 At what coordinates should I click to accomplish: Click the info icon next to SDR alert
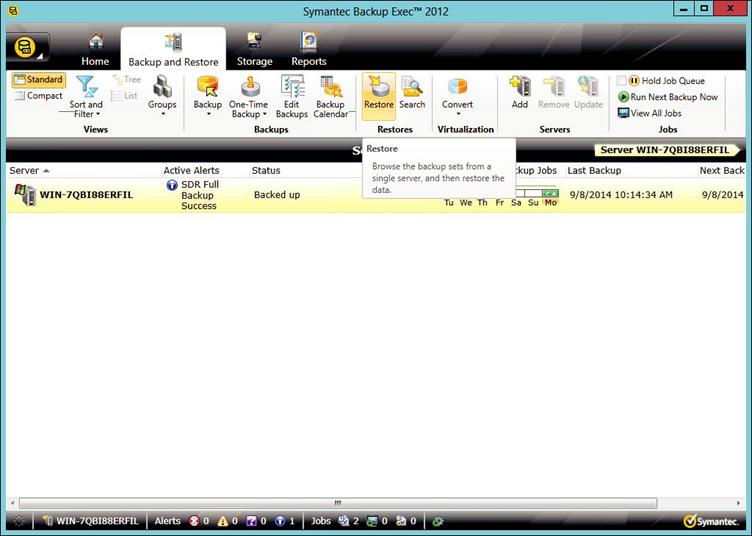pyautogui.click(x=172, y=185)
